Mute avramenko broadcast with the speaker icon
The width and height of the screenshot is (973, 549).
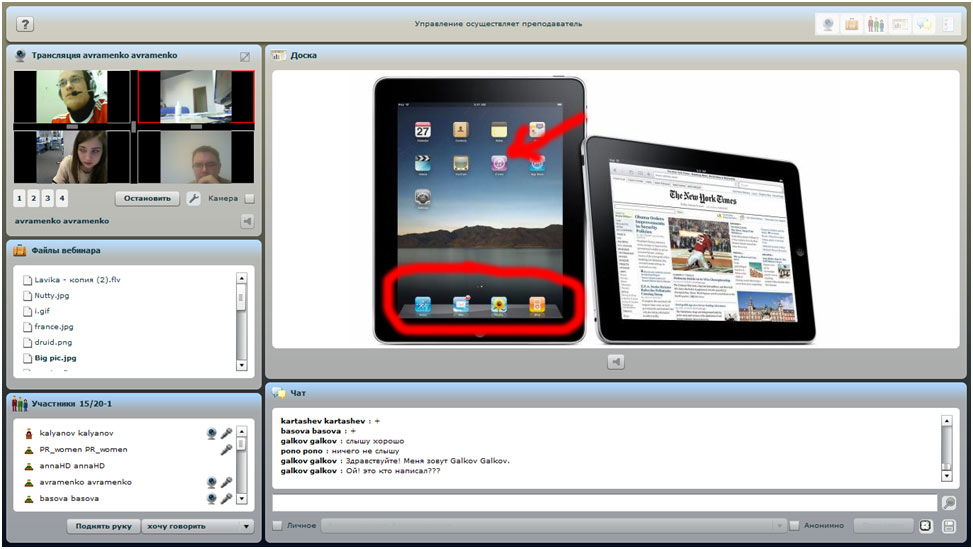pos(247,221)
